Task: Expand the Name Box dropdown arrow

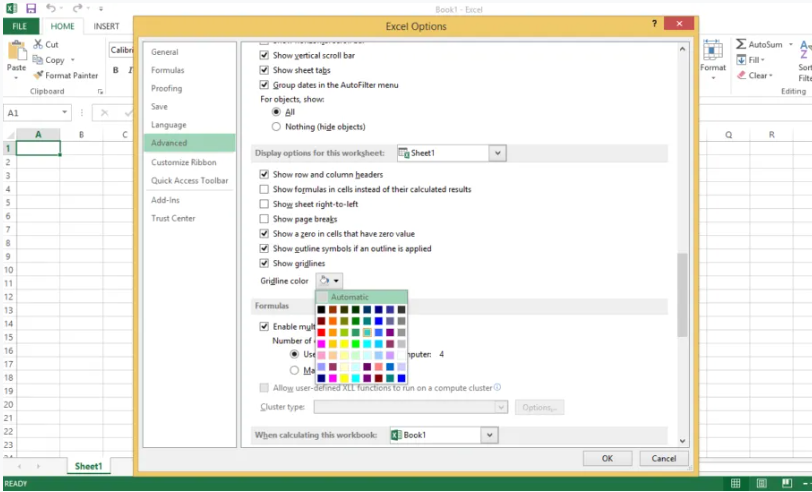Action: [x=65, y=113]
